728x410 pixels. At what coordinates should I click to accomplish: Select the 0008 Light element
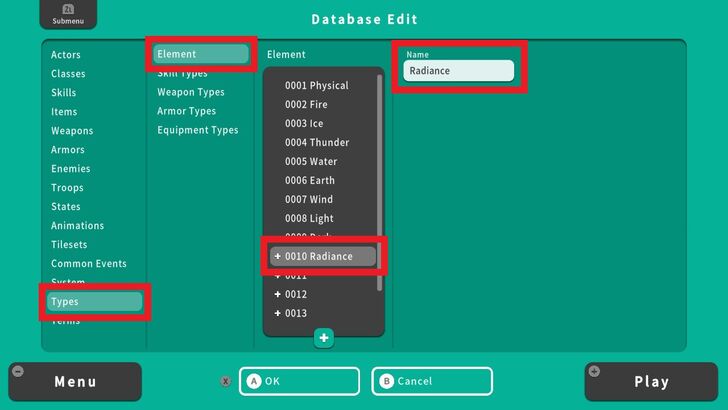pos(309,219)
